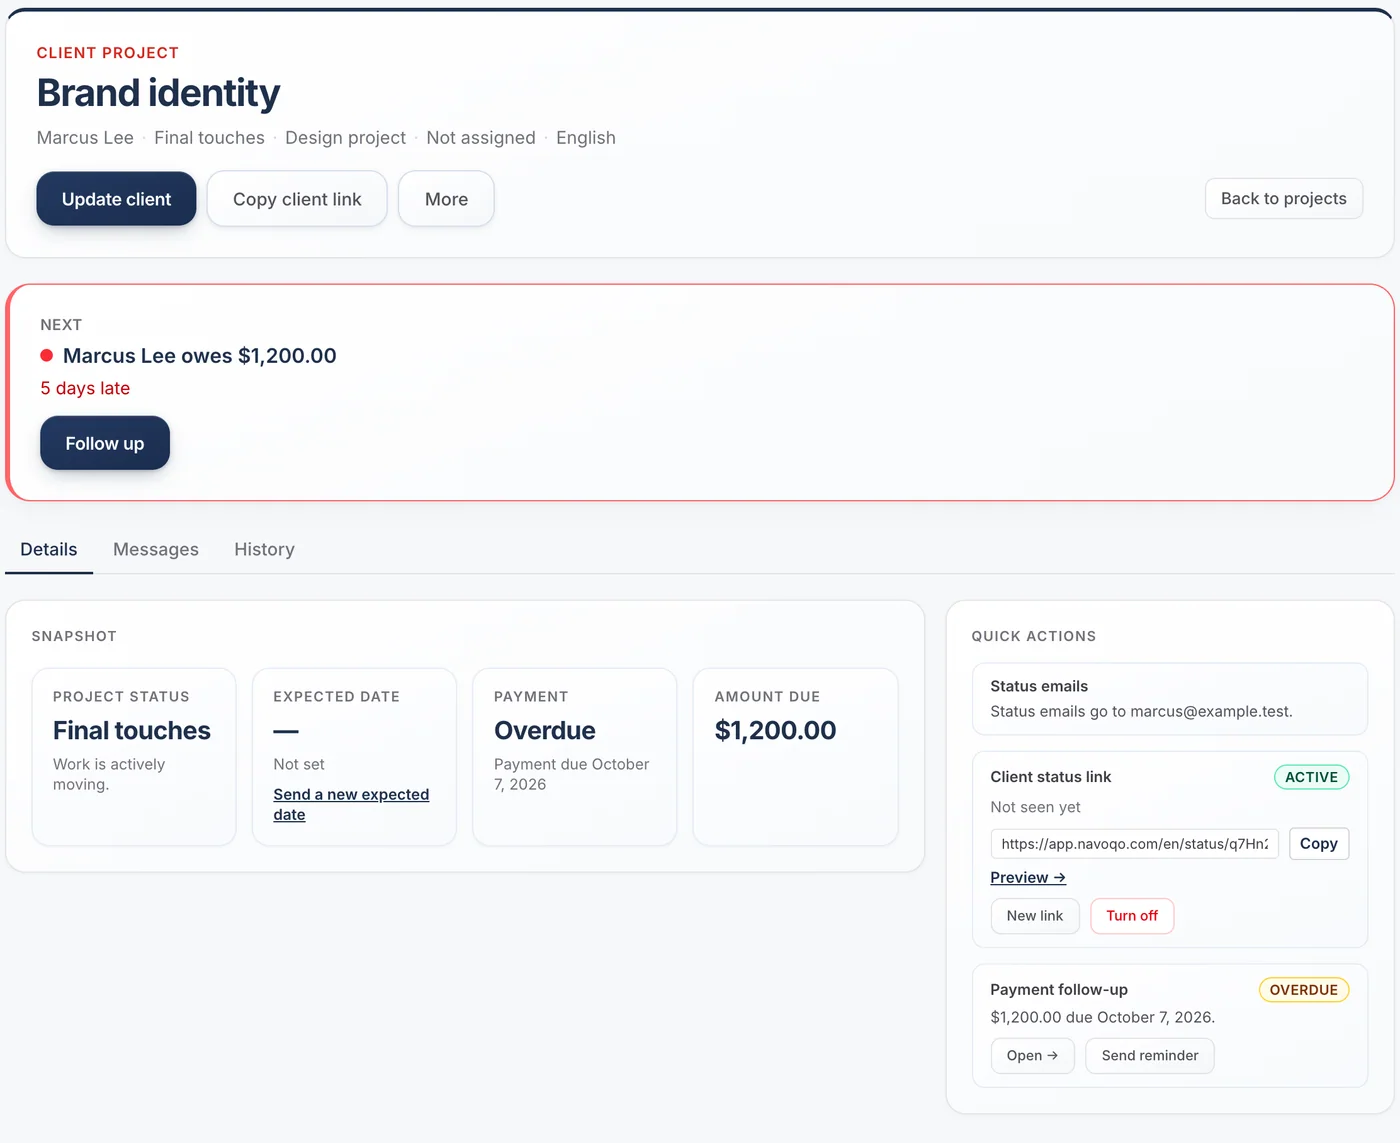The width and height of the screenshot is (1400, 1143).
Task: Copy the client link
Action: pyautogui.click(x=297, y=199)
